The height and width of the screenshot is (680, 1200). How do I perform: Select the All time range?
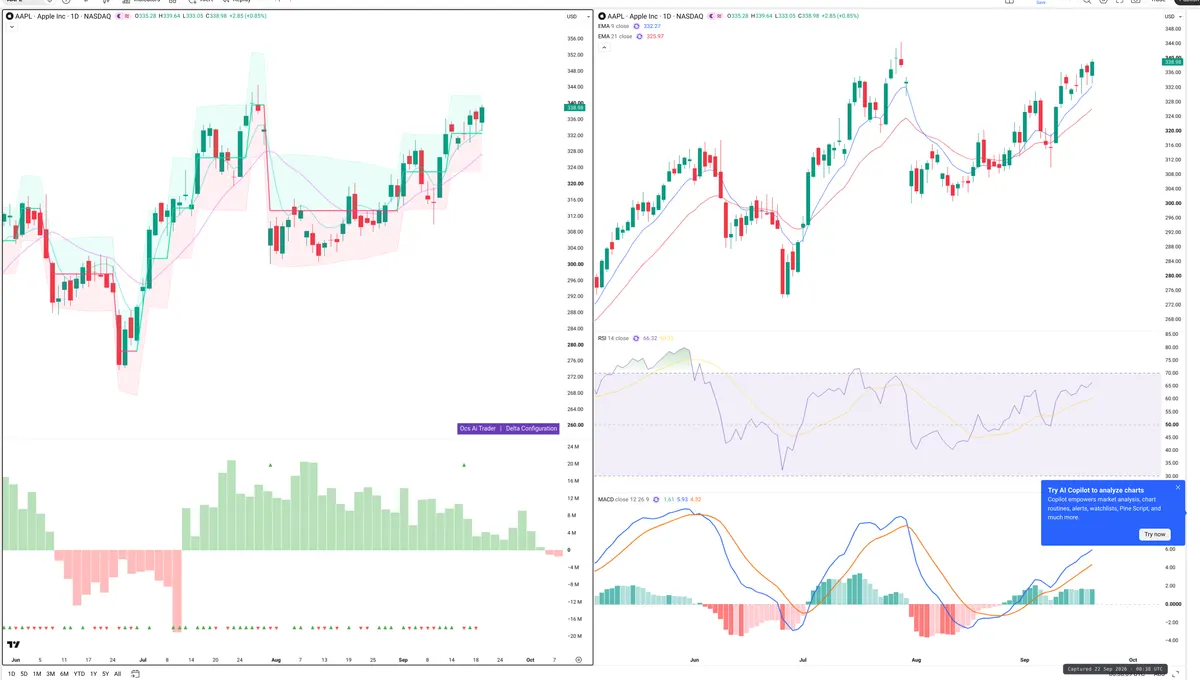click(x=117, y=674)
